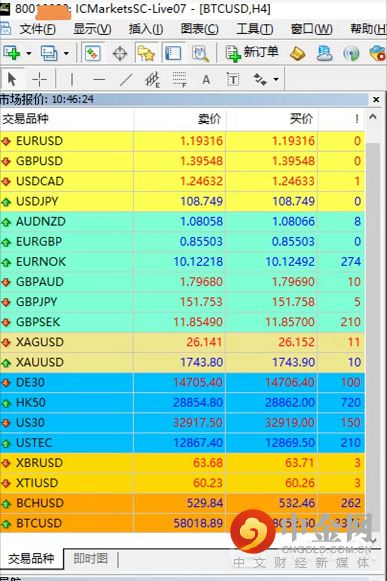Select the EURGBP symbol

39,242
